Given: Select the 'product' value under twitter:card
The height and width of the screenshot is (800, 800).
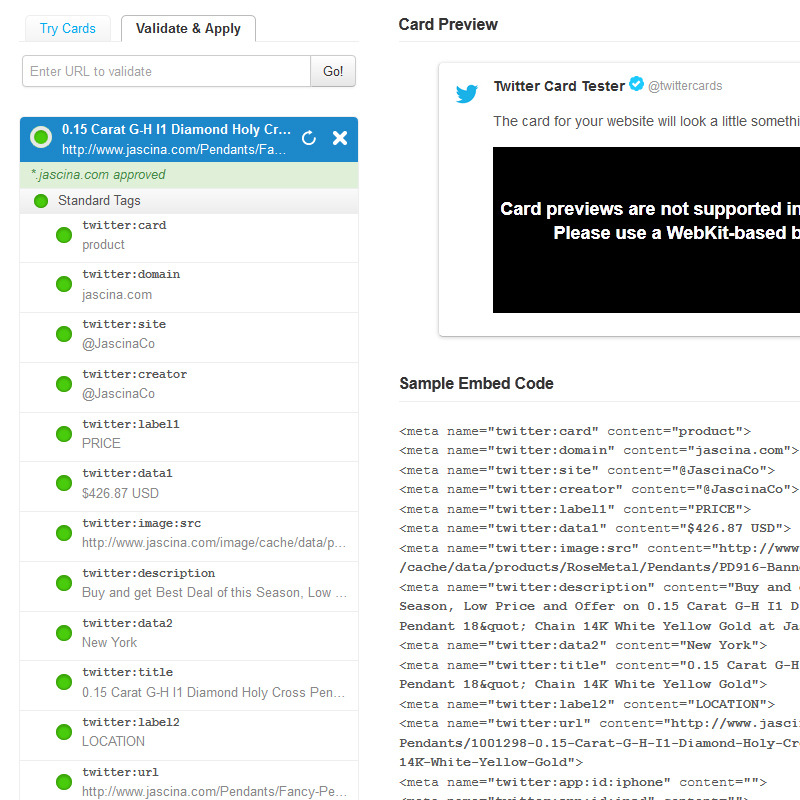Looking at the screenshot, I should 103,245.
